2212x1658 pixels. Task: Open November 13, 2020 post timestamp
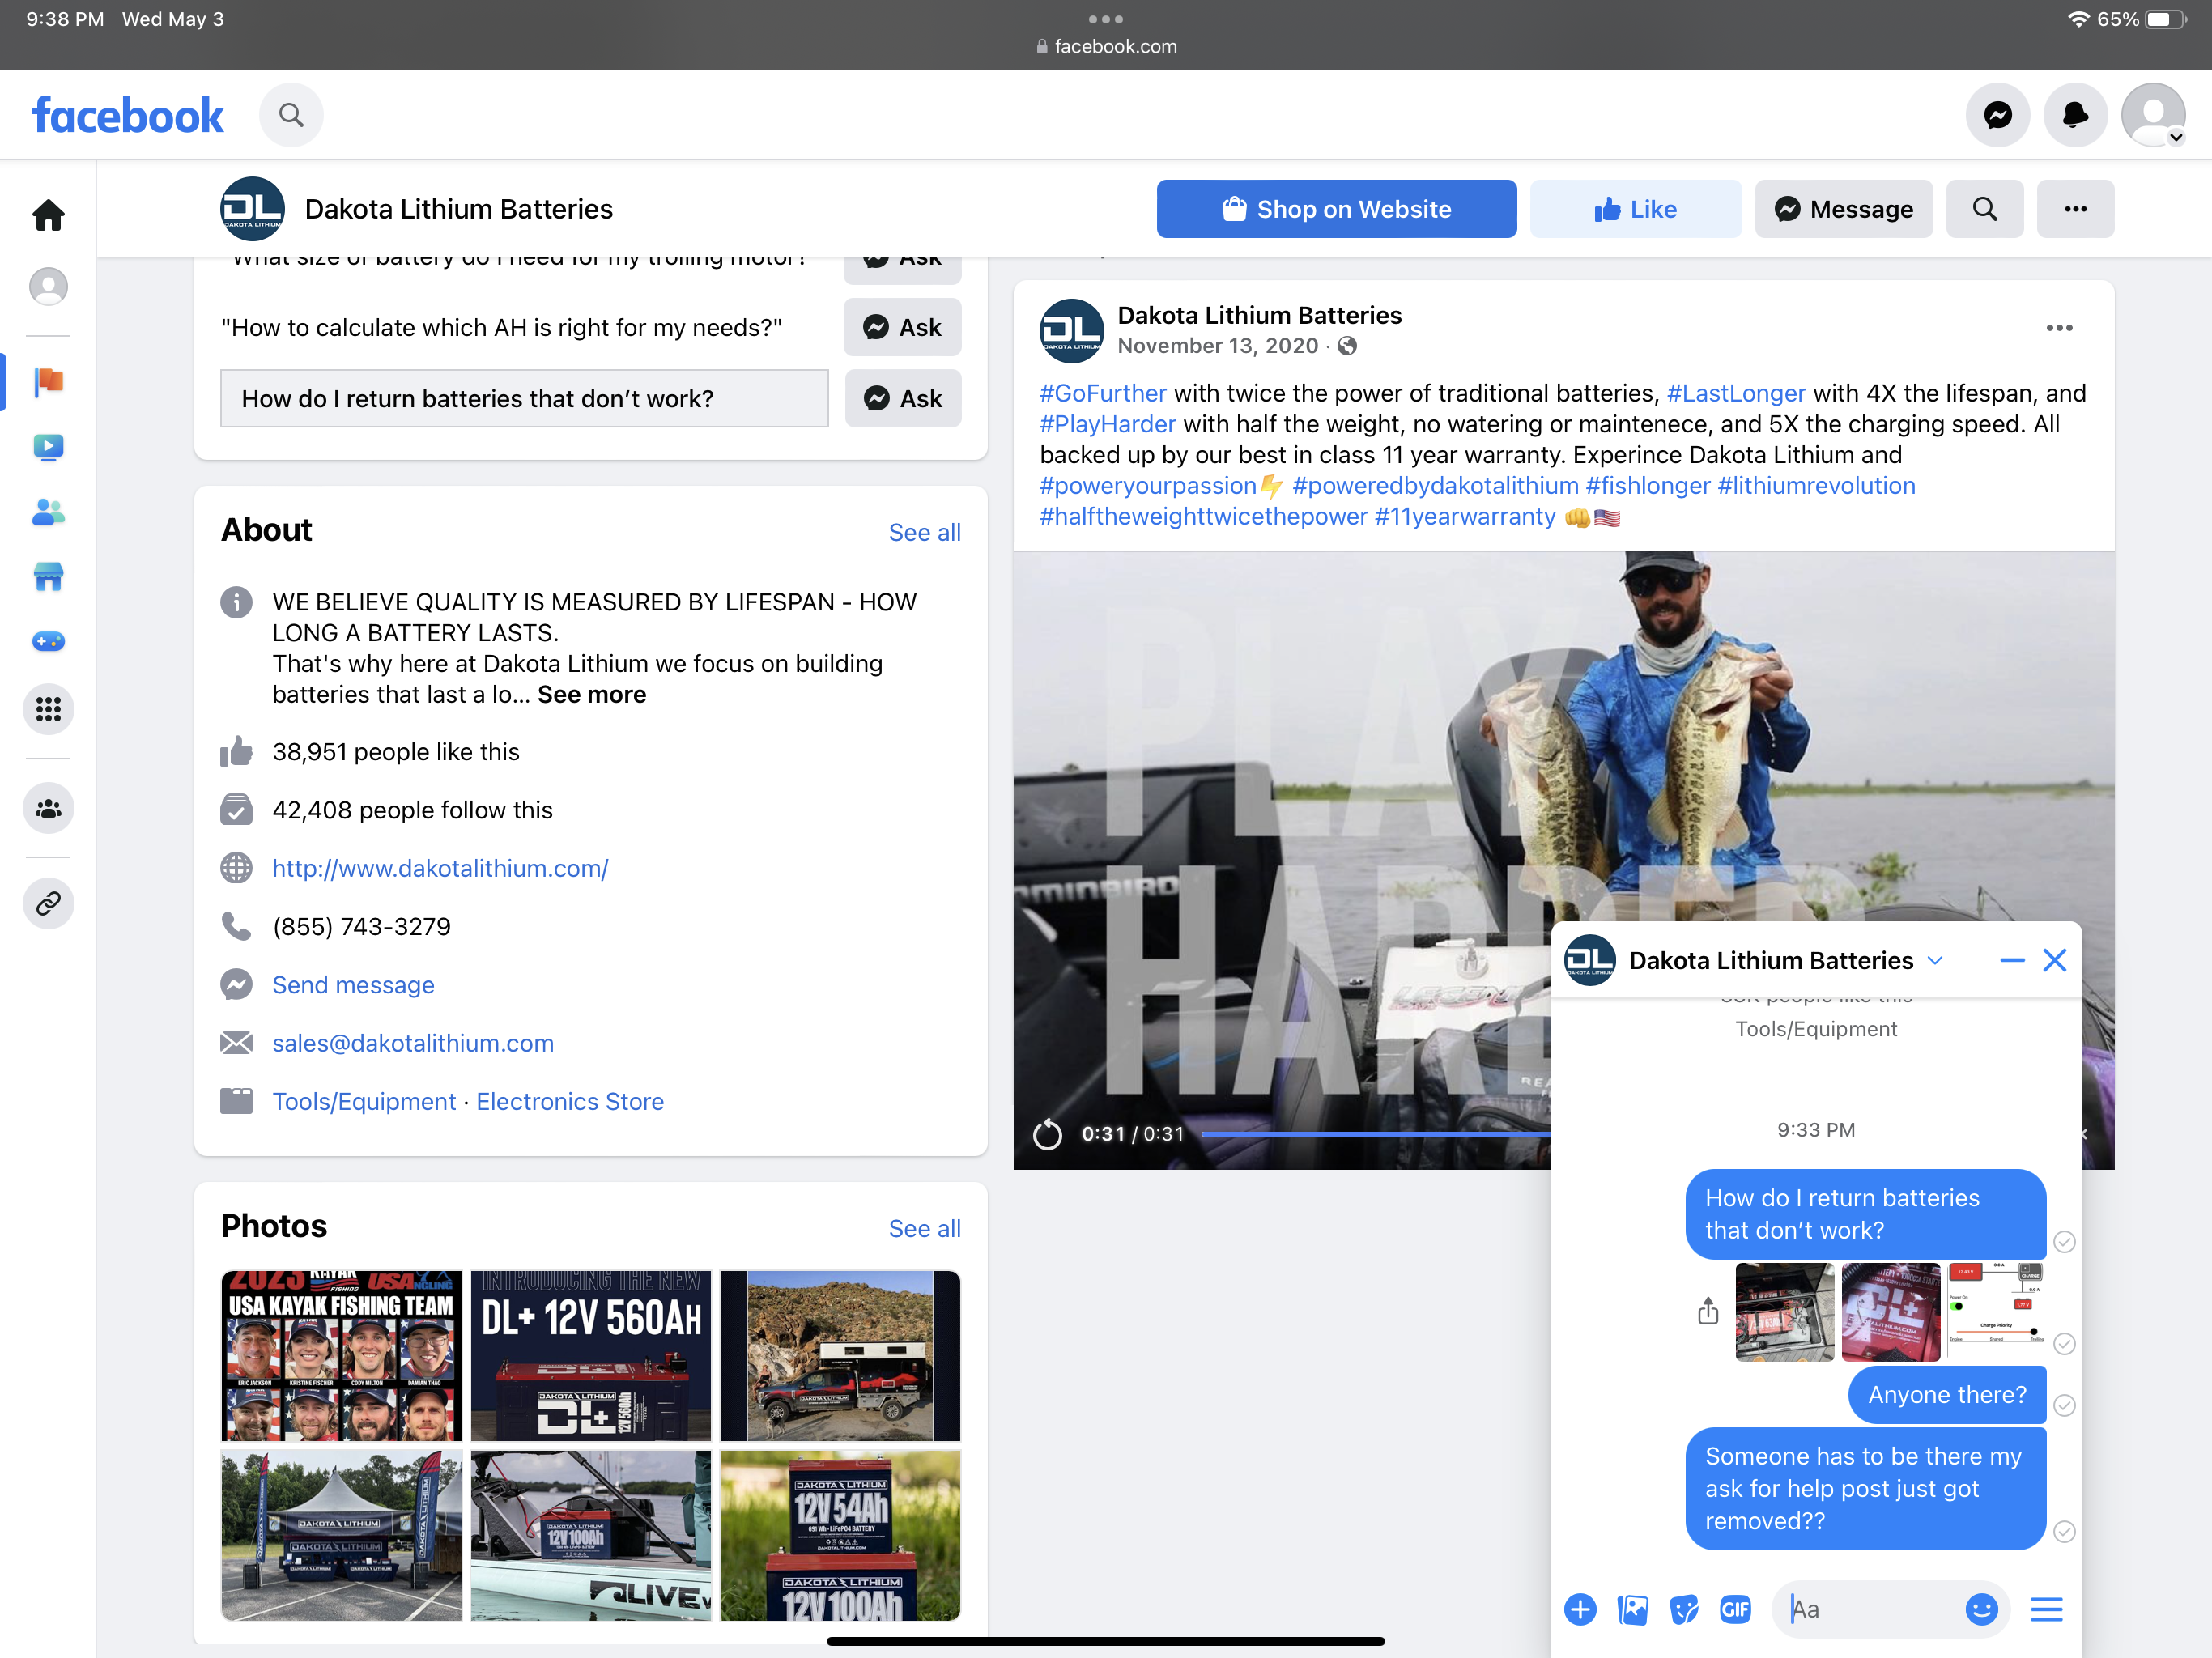coord(1217,345)
